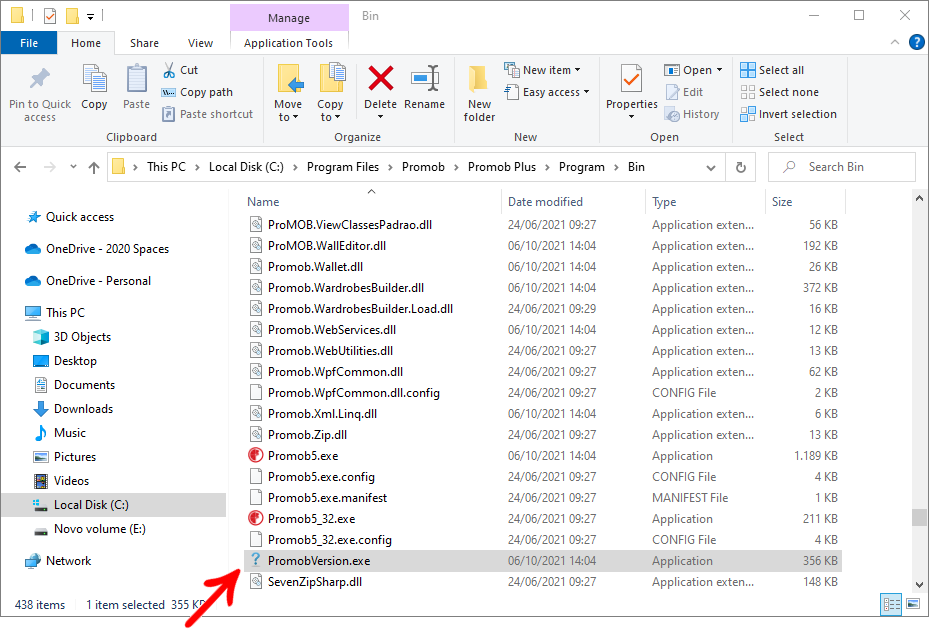
Task: Click the Properties quick access toolbar icon
Action: click(x=50, y=16)
